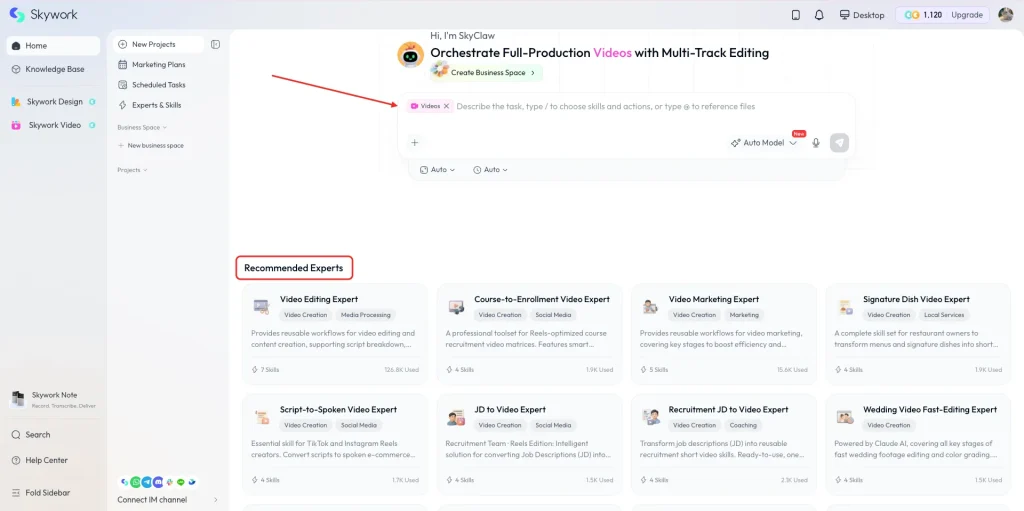Screen dimensions: 1024x511
Task: Click Signature Dish Video Expert icon
Action: click(845, 305)
